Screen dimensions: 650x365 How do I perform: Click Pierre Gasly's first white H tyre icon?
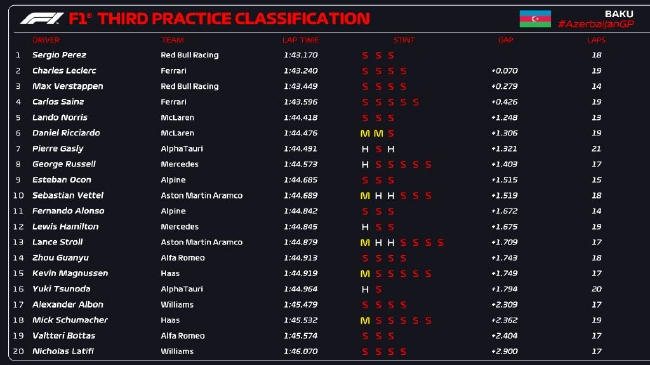click(365, 149)
